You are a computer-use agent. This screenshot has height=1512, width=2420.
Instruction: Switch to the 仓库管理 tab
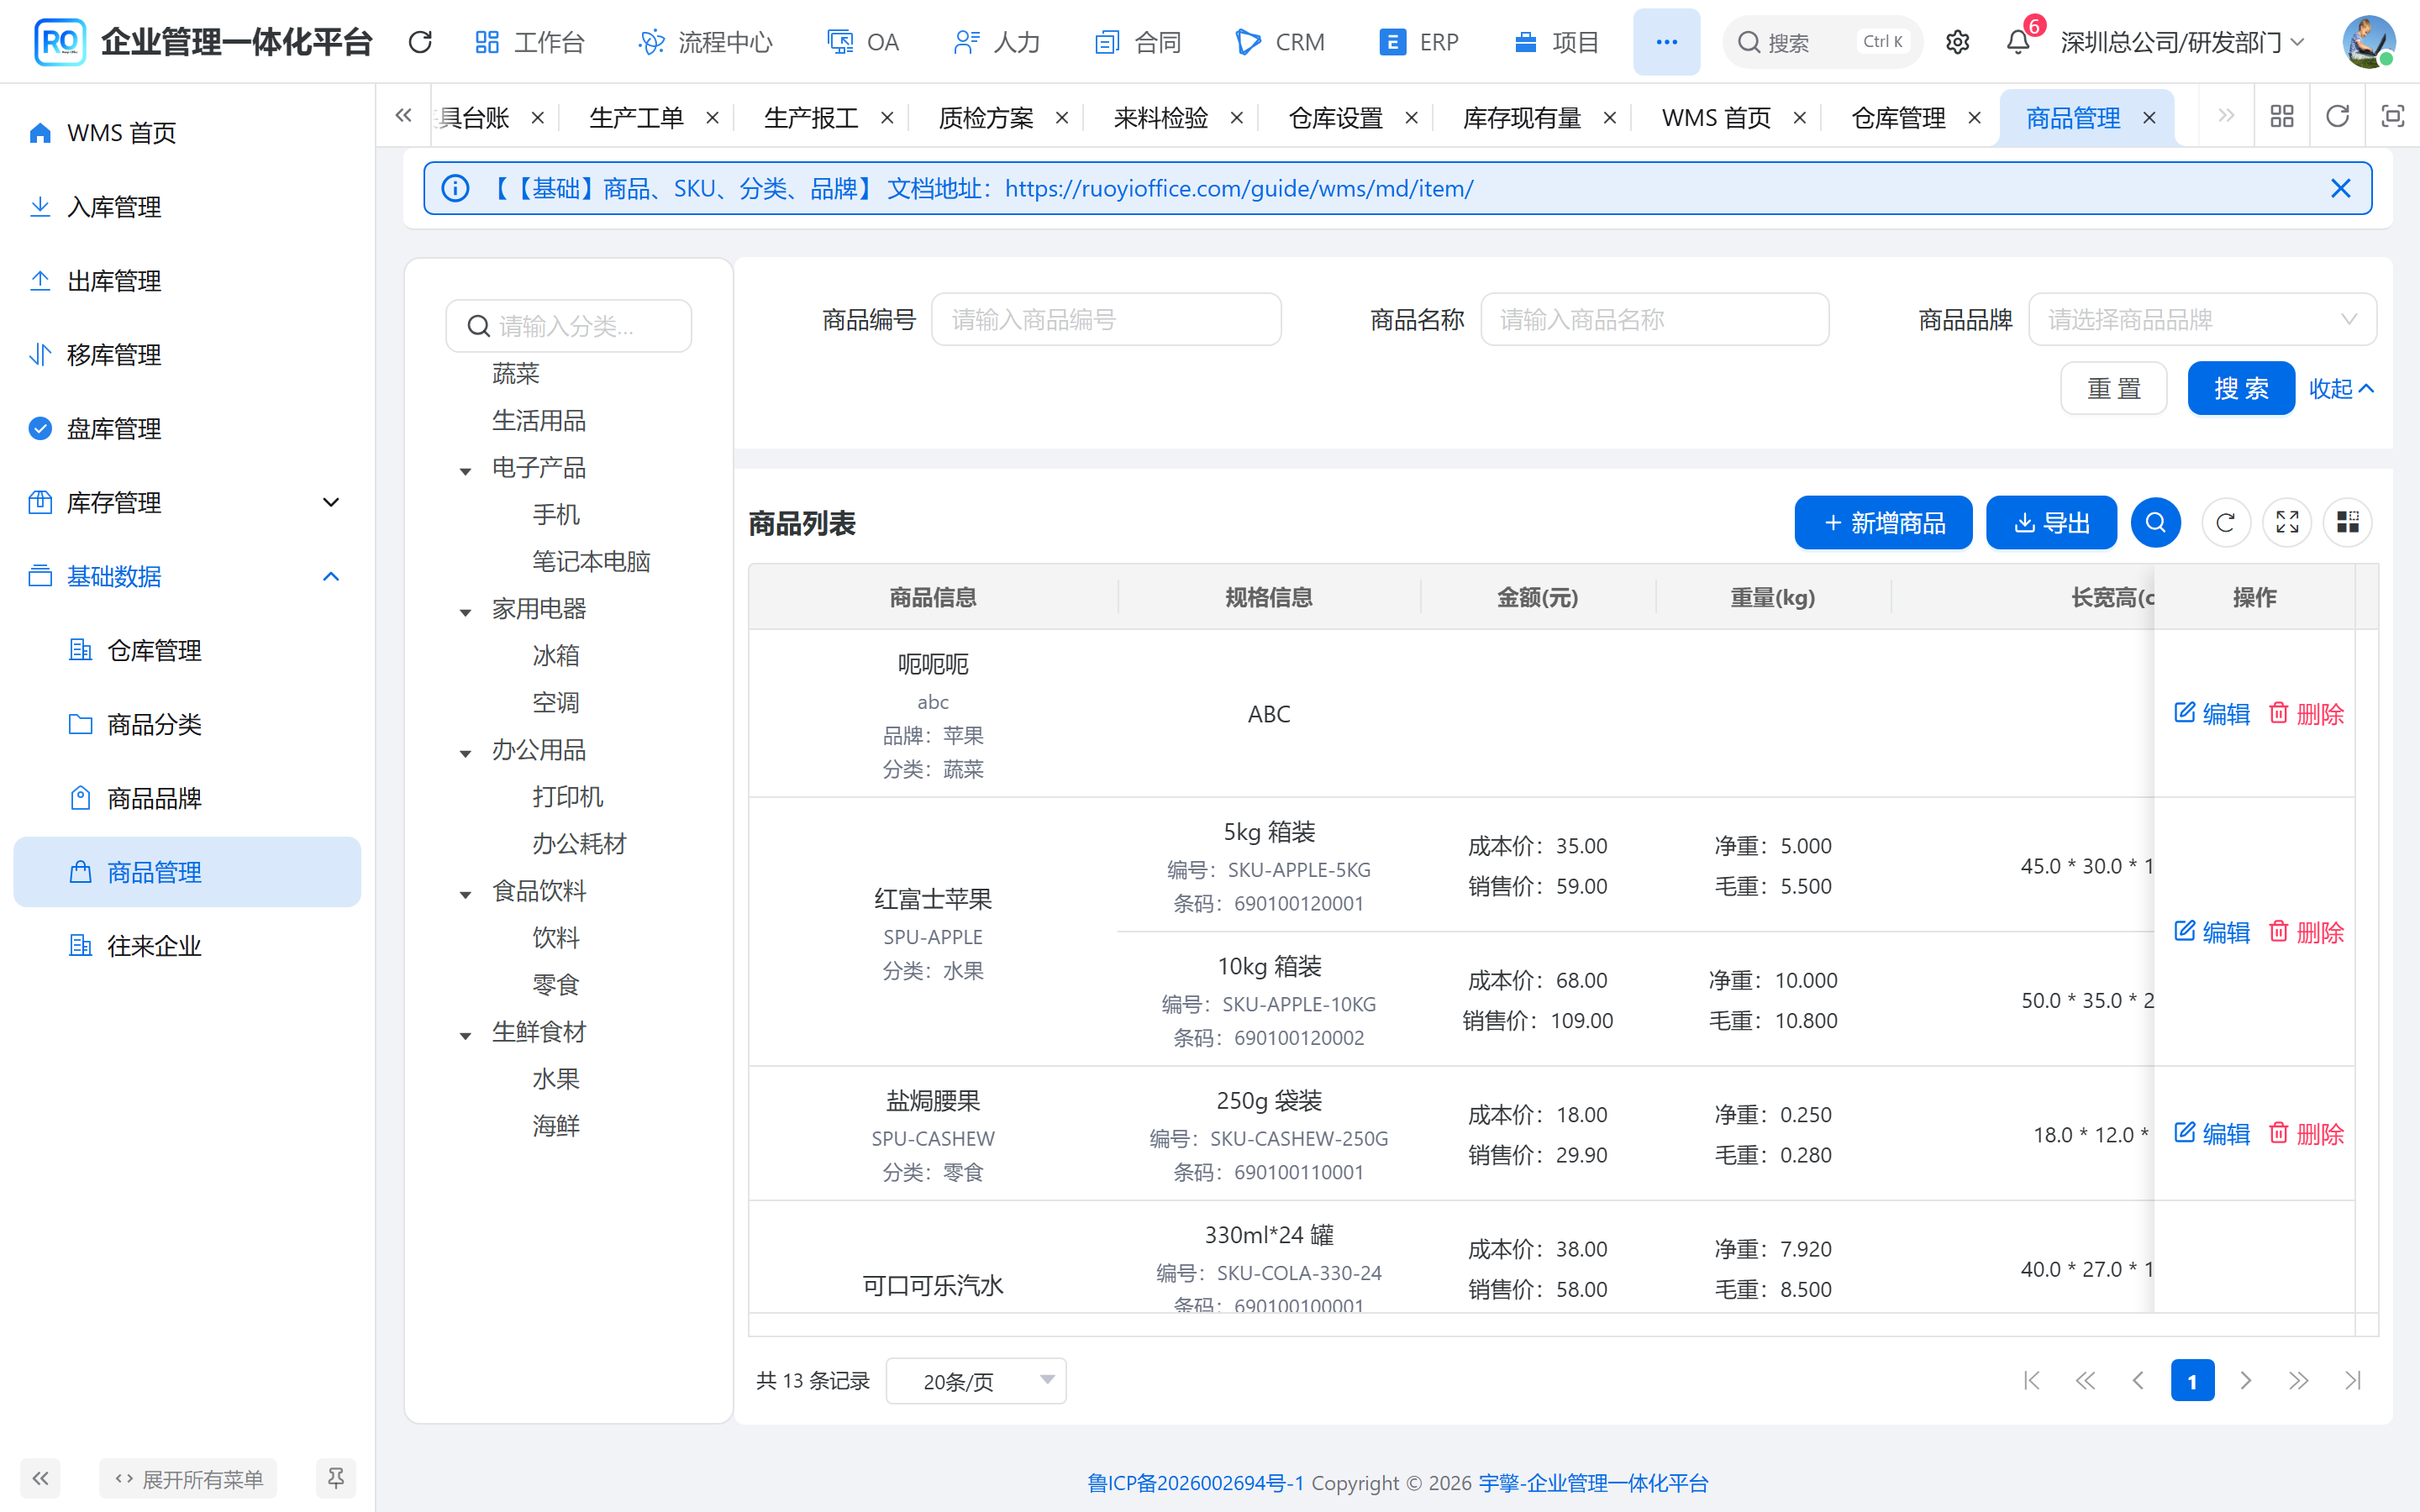click(x=1898, y=118)
